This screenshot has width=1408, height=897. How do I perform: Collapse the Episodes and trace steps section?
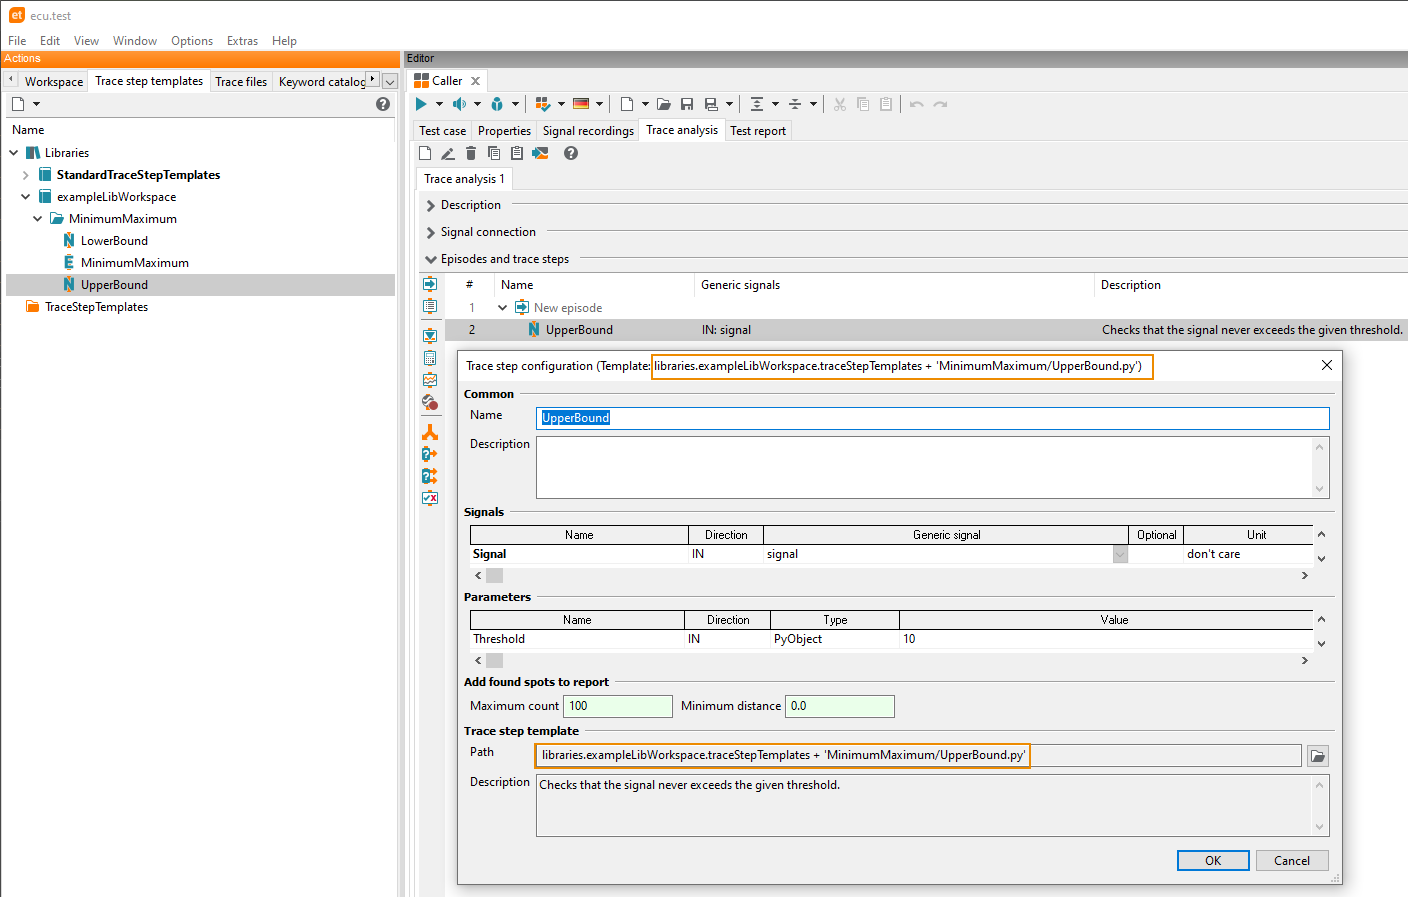click(x=431, y=260)
